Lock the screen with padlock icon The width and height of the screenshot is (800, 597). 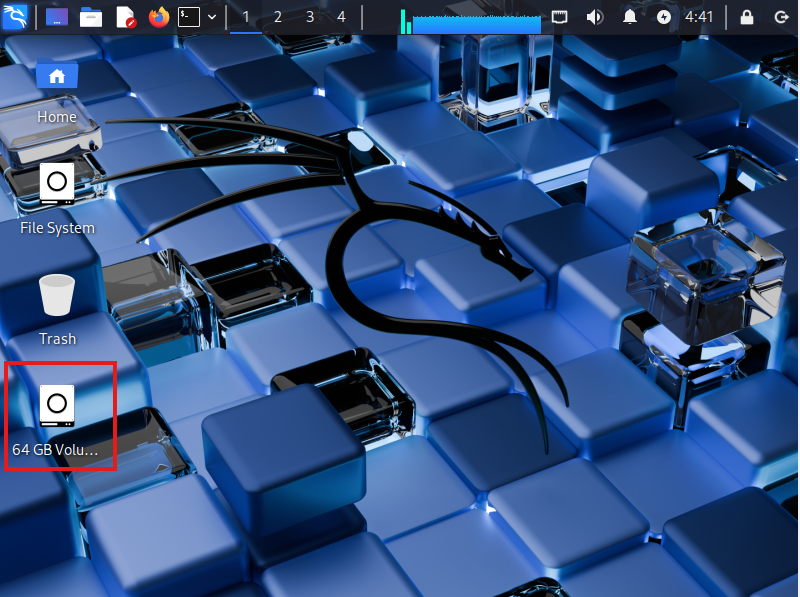click(746, 17)
